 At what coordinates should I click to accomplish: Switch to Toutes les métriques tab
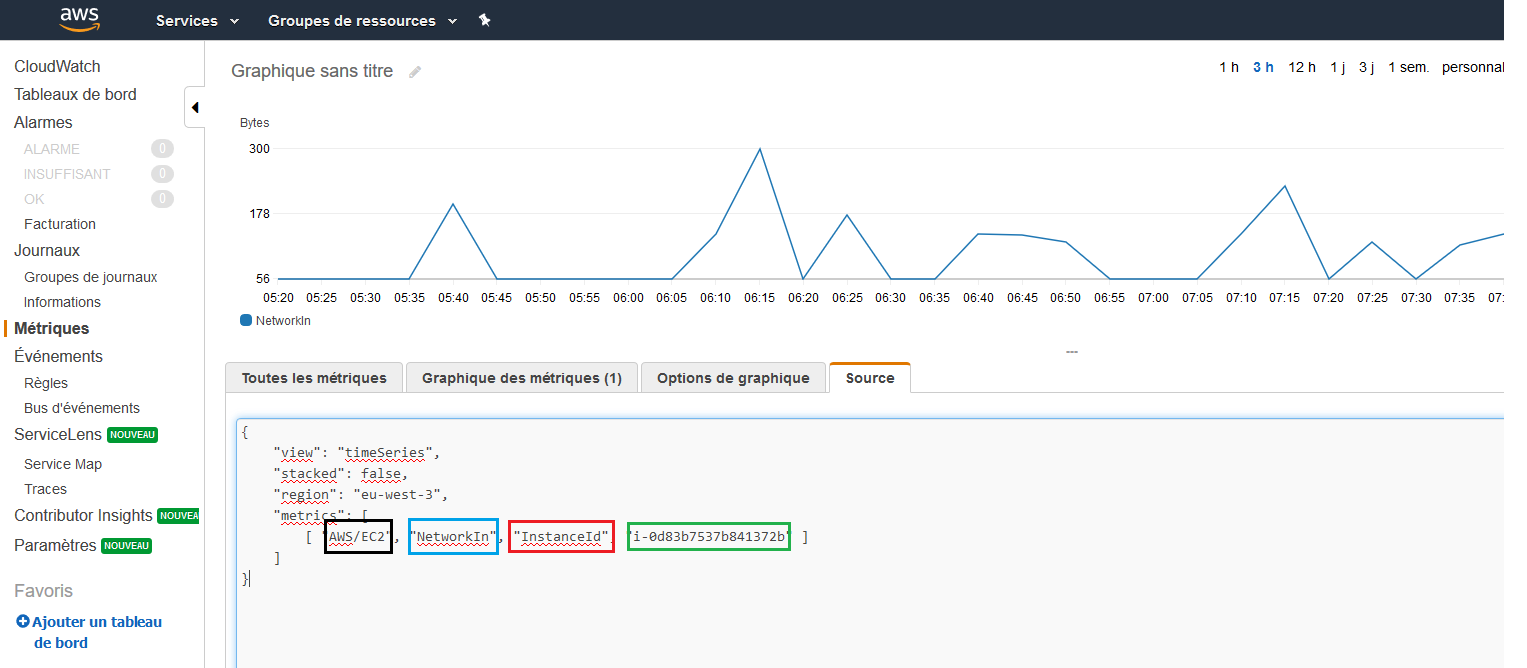pos(314,378)
